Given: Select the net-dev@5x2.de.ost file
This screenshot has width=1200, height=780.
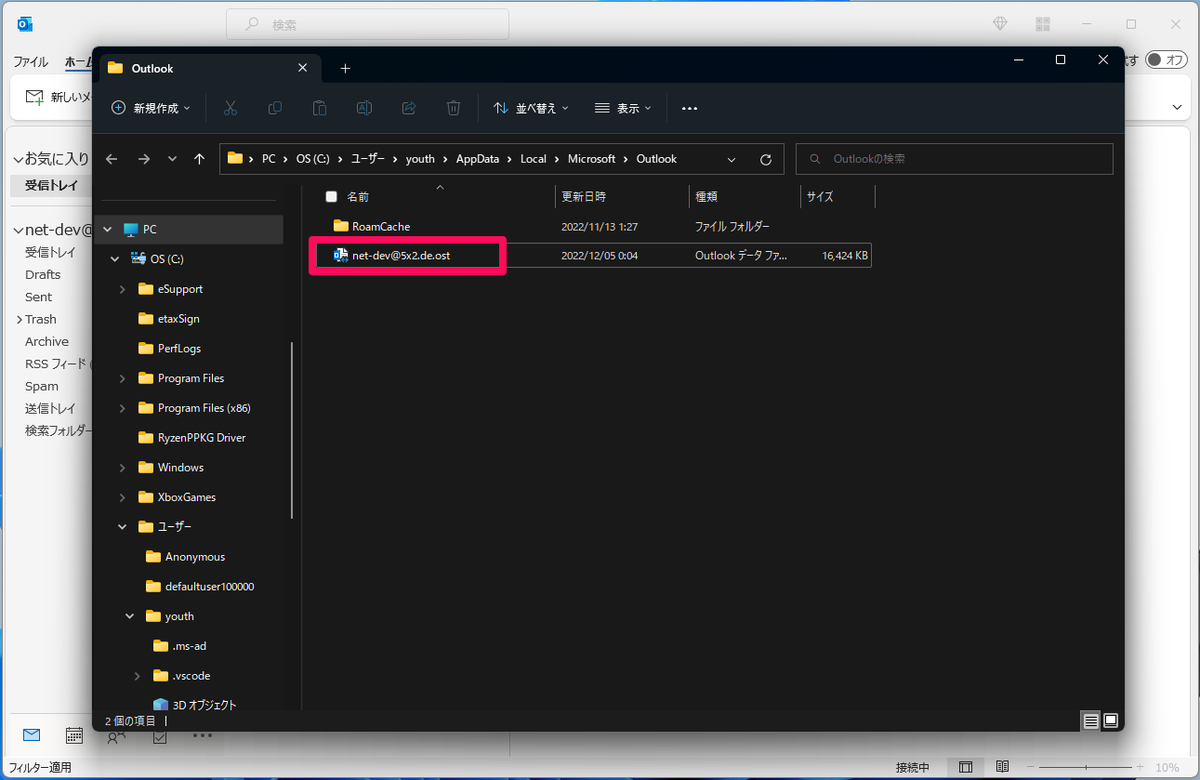Looking at the screenshot, I should [590, 256].
